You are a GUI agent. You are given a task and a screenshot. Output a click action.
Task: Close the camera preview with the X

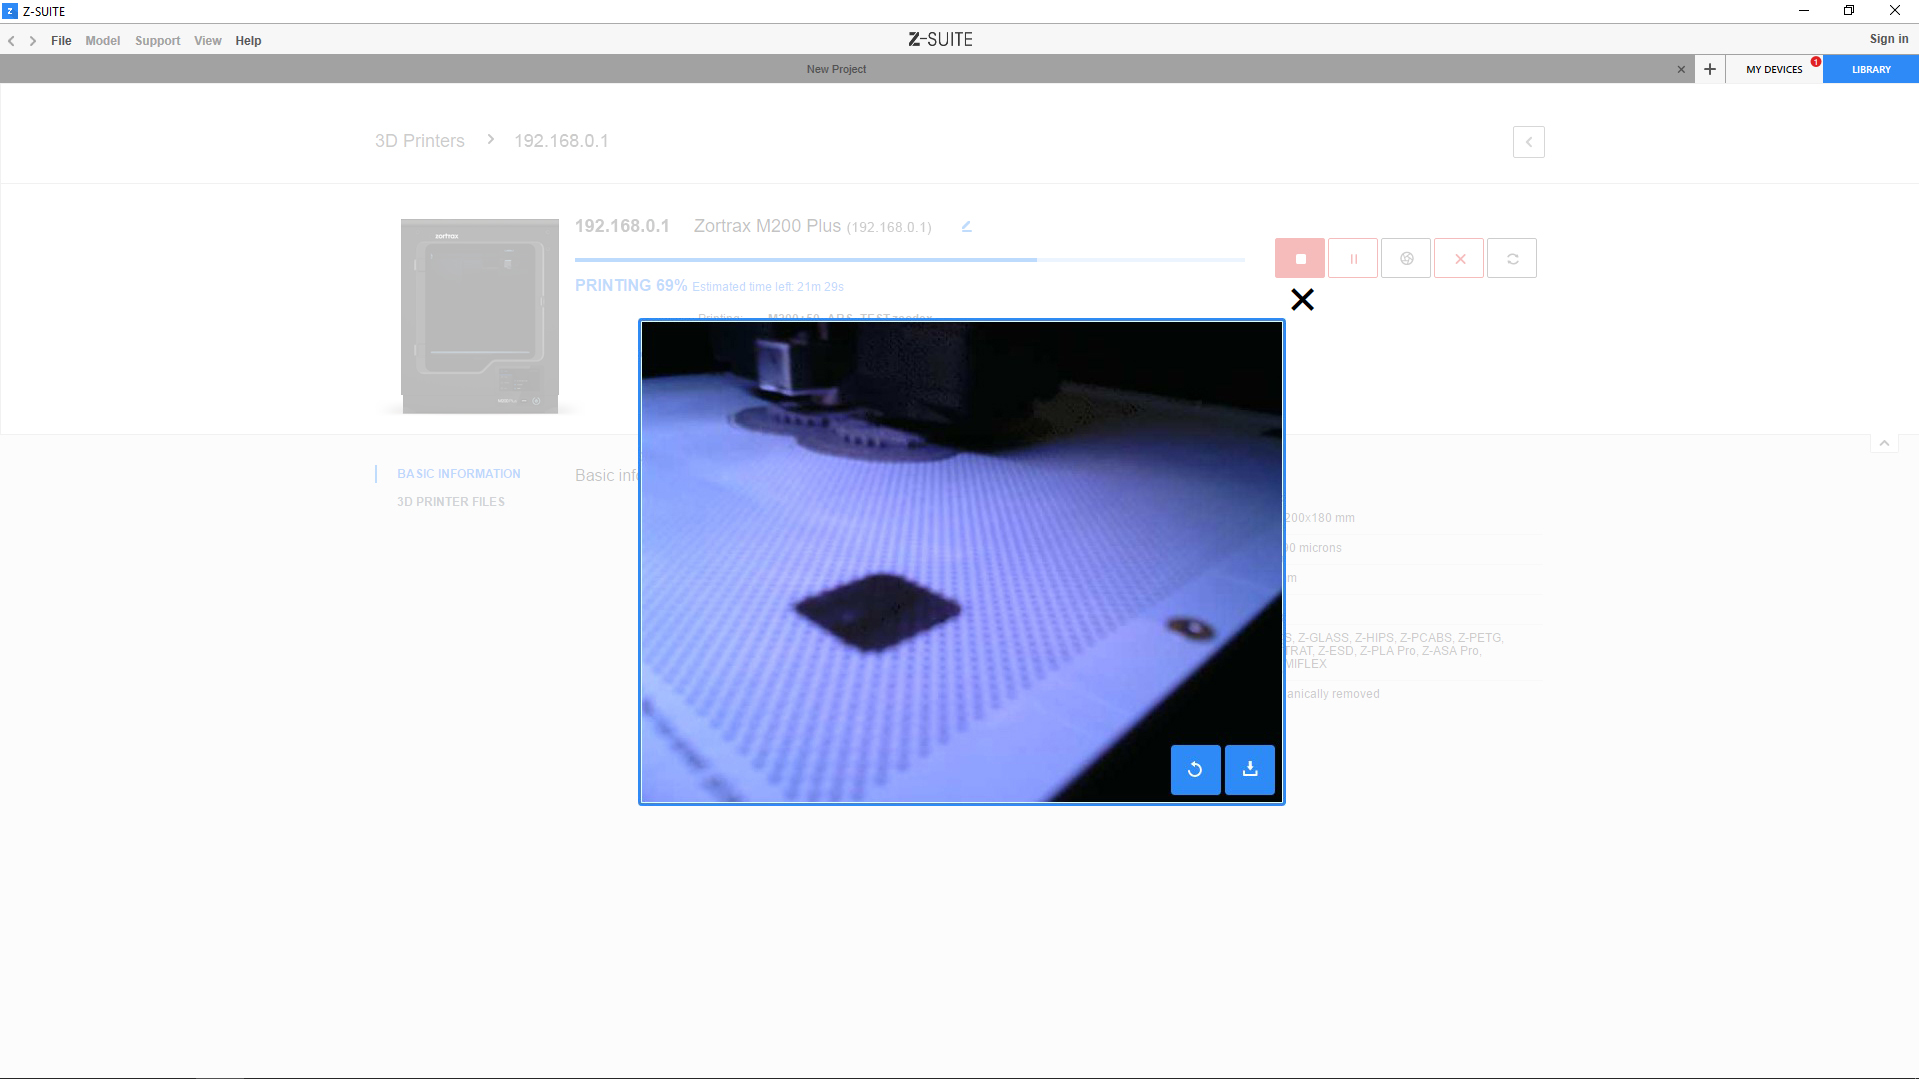(1302, 299)
